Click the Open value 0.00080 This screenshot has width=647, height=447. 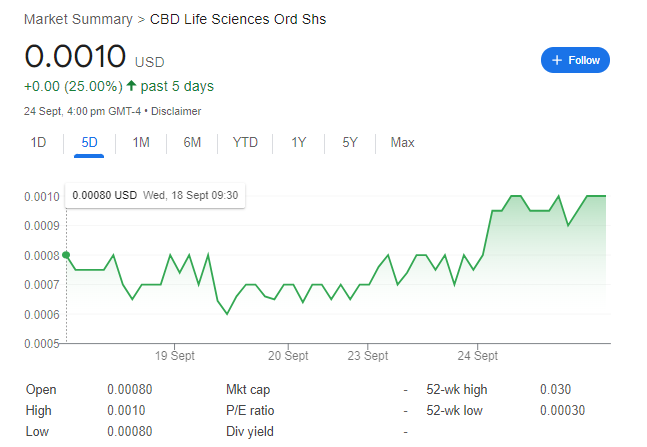pos(130,389)
